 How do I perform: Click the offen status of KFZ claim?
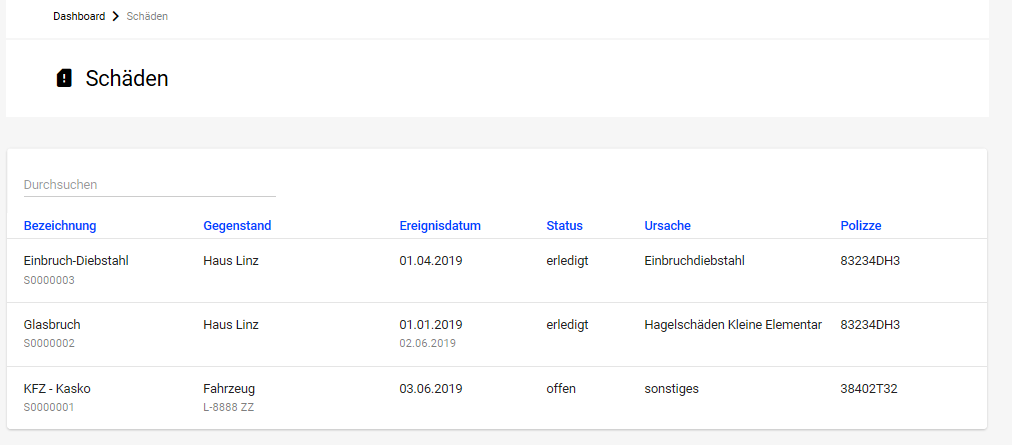561,389
